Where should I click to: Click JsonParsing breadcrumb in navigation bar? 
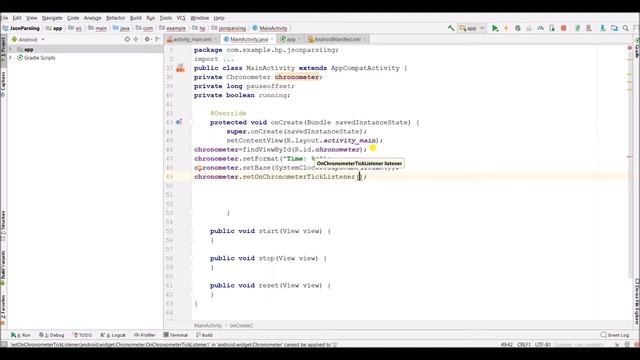[x=21, y=28]
